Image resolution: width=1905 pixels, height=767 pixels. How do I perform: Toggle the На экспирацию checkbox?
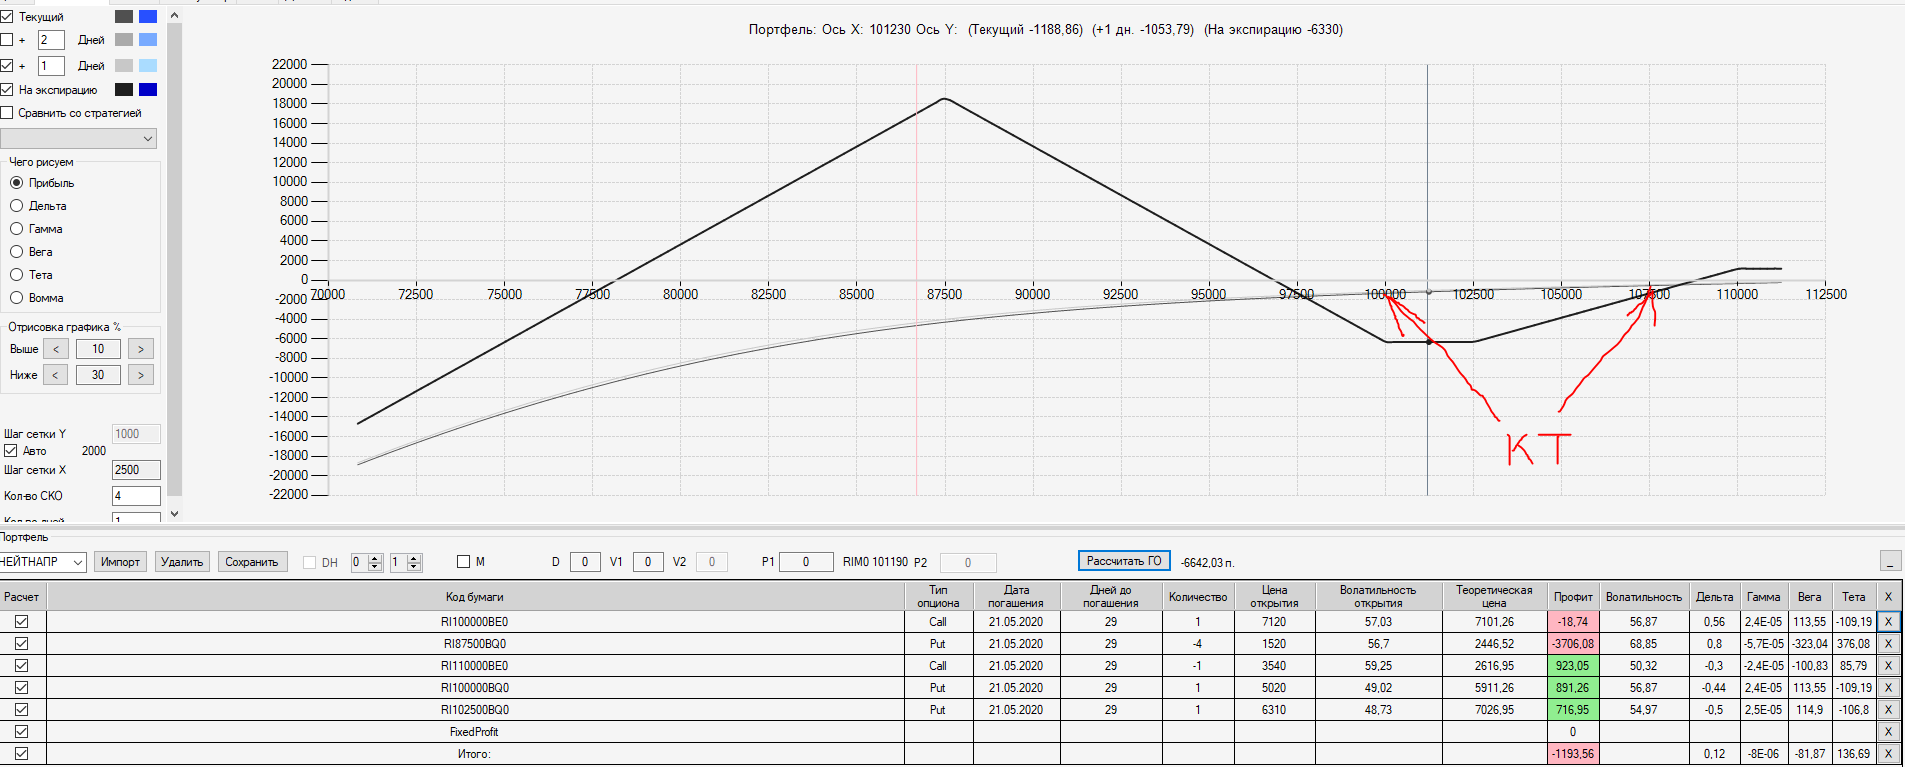click(x=7, y=90)
